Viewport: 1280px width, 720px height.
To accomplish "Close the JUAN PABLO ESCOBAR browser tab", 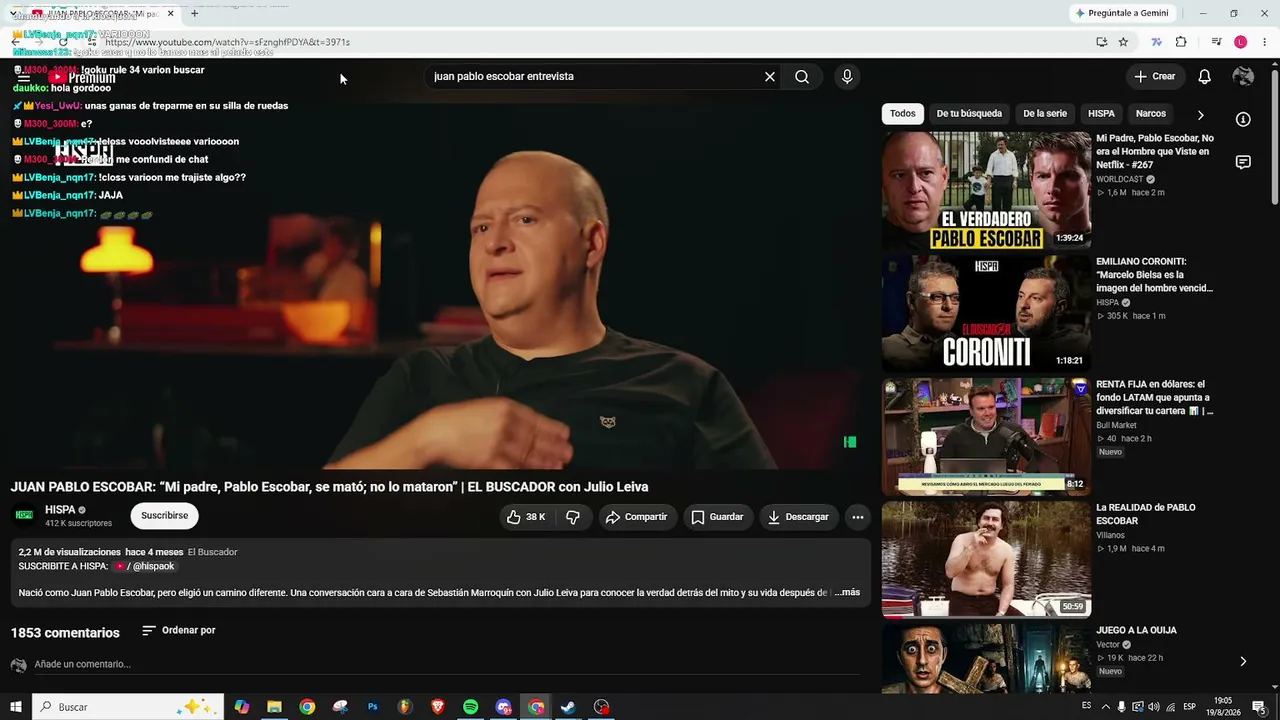I will (171, 14).
